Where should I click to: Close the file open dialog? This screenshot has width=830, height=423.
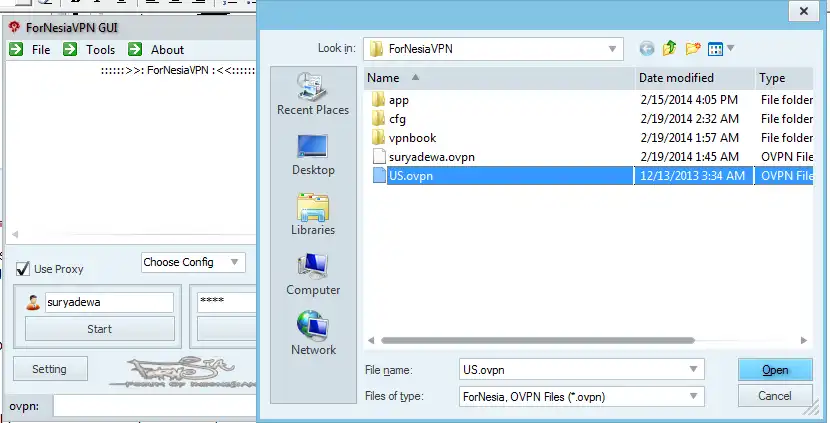(804, 11)
